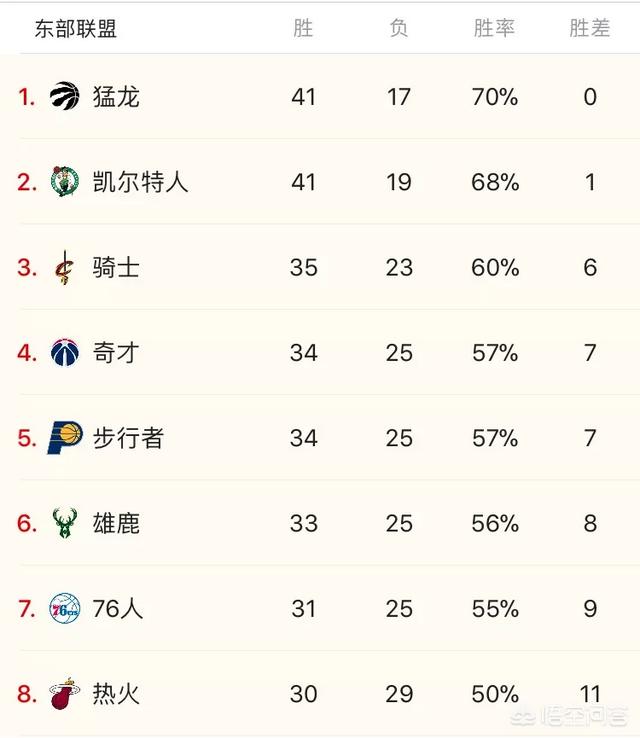Sort by the 胜 column header

(303, 28)
